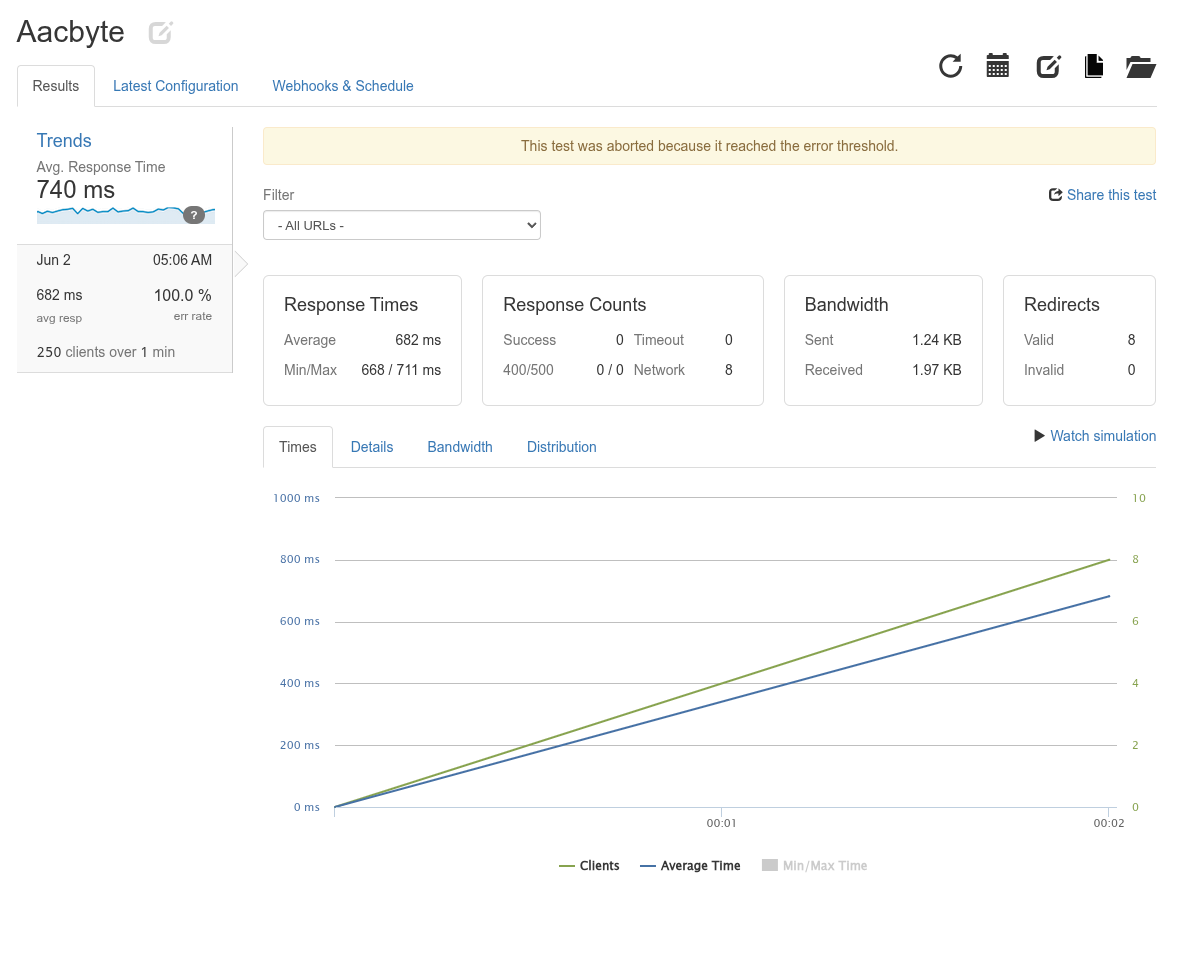This screenshot has height=954, width=1204.
Task: Enable the Min/Max Time legend entry
Action: (814, 866)
